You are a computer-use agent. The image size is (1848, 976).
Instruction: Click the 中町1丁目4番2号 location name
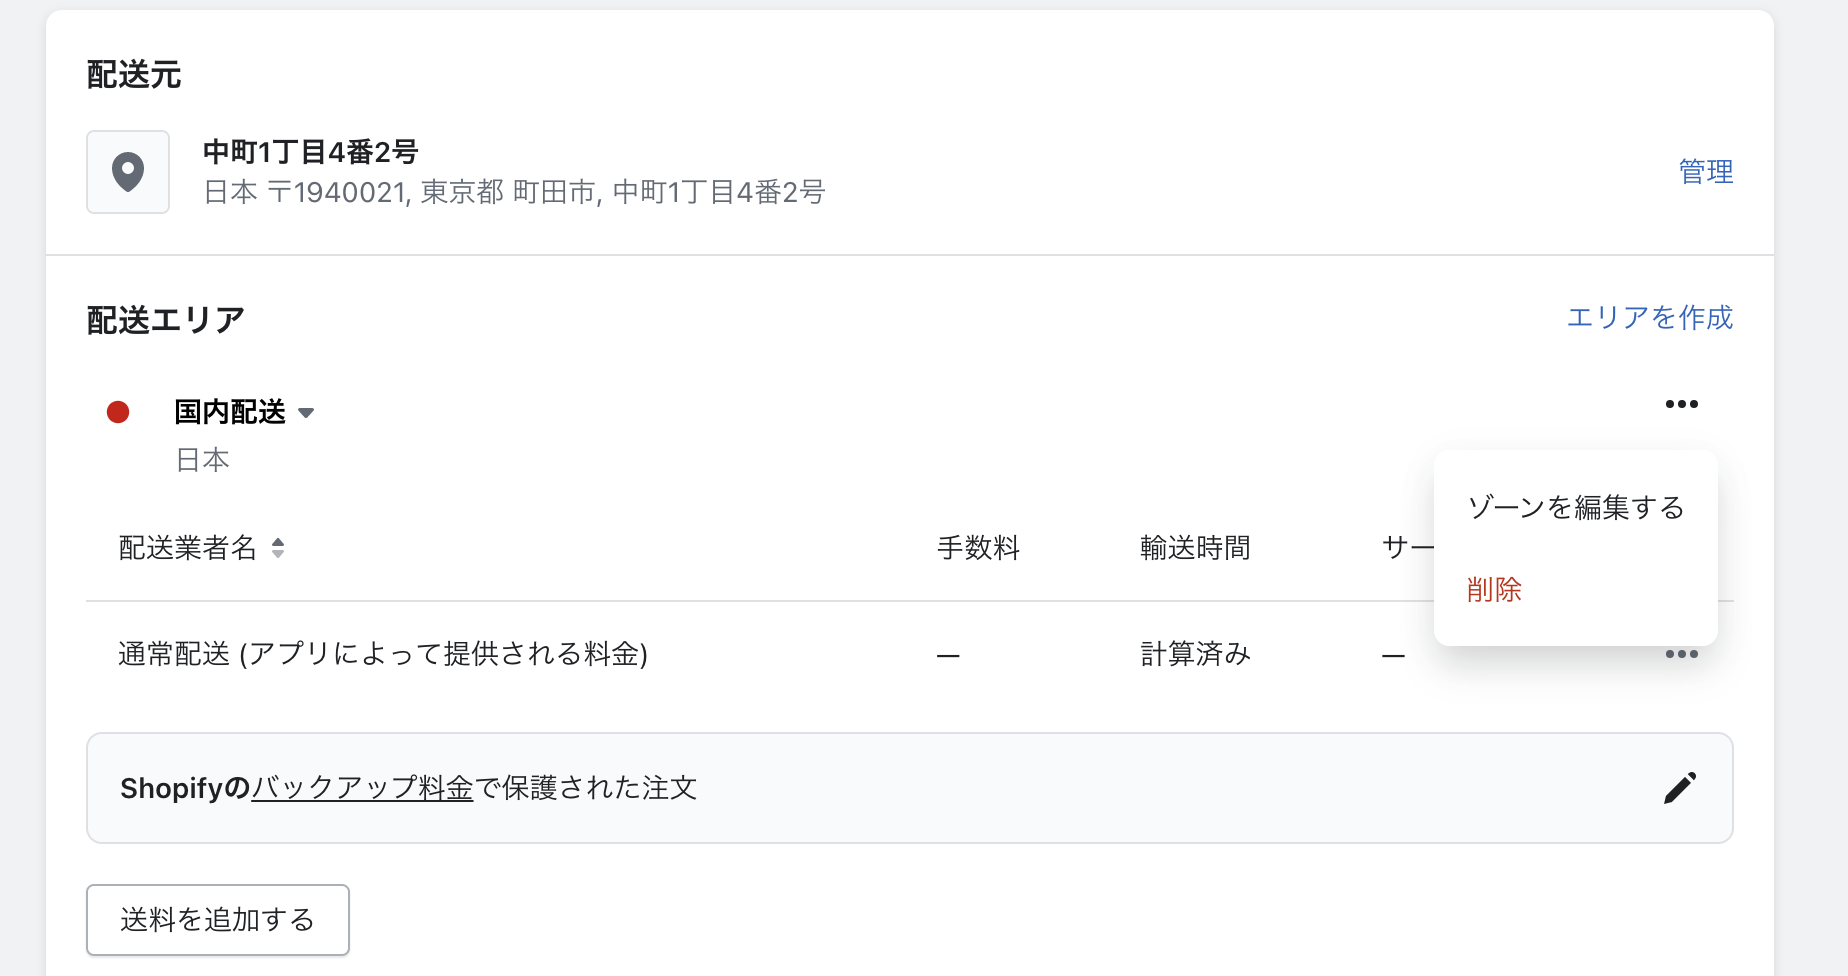(311, 152)
